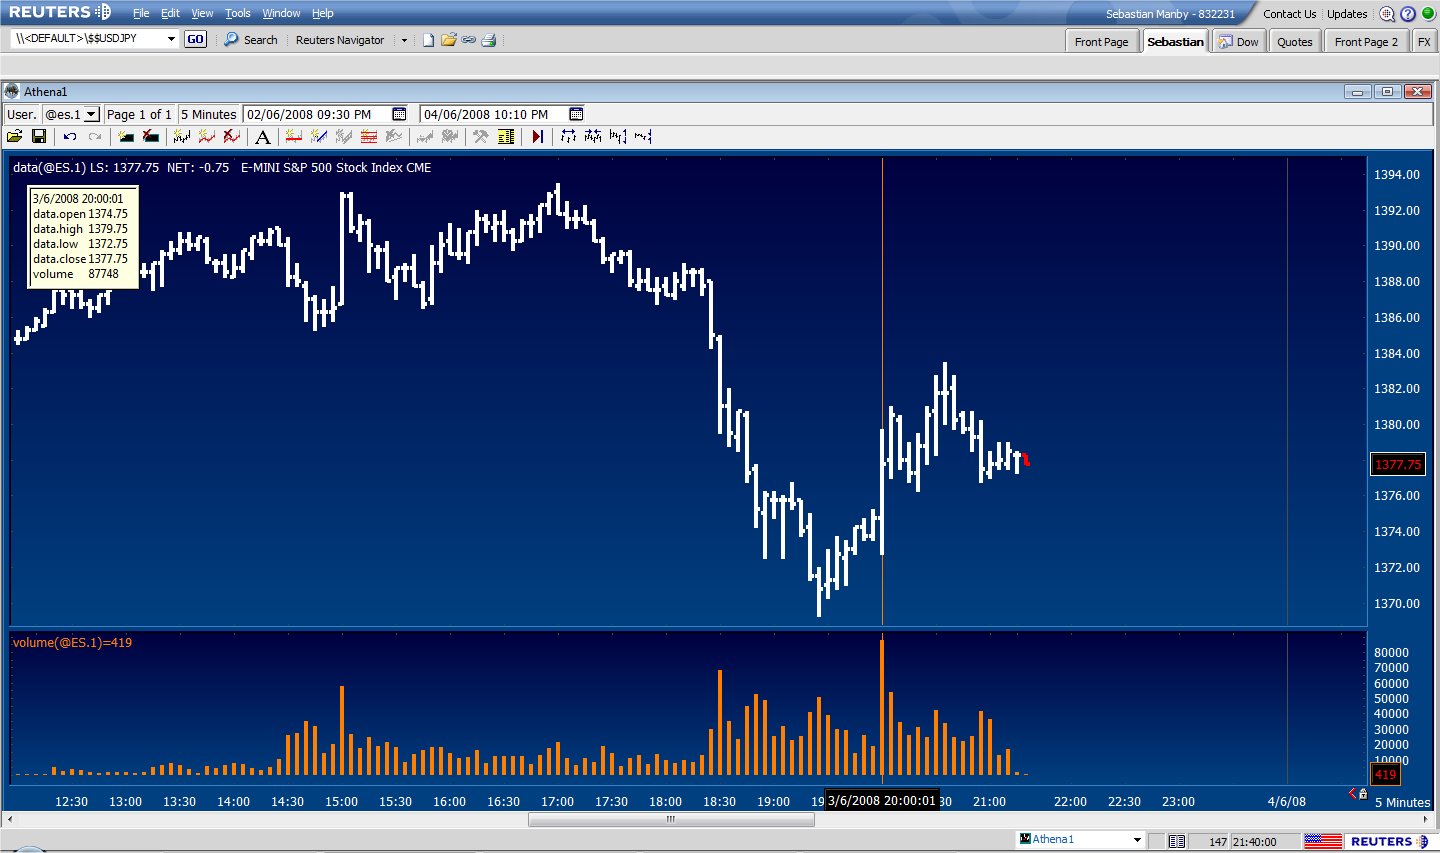
Task: Click the Search button
Action: click(251, 40)
